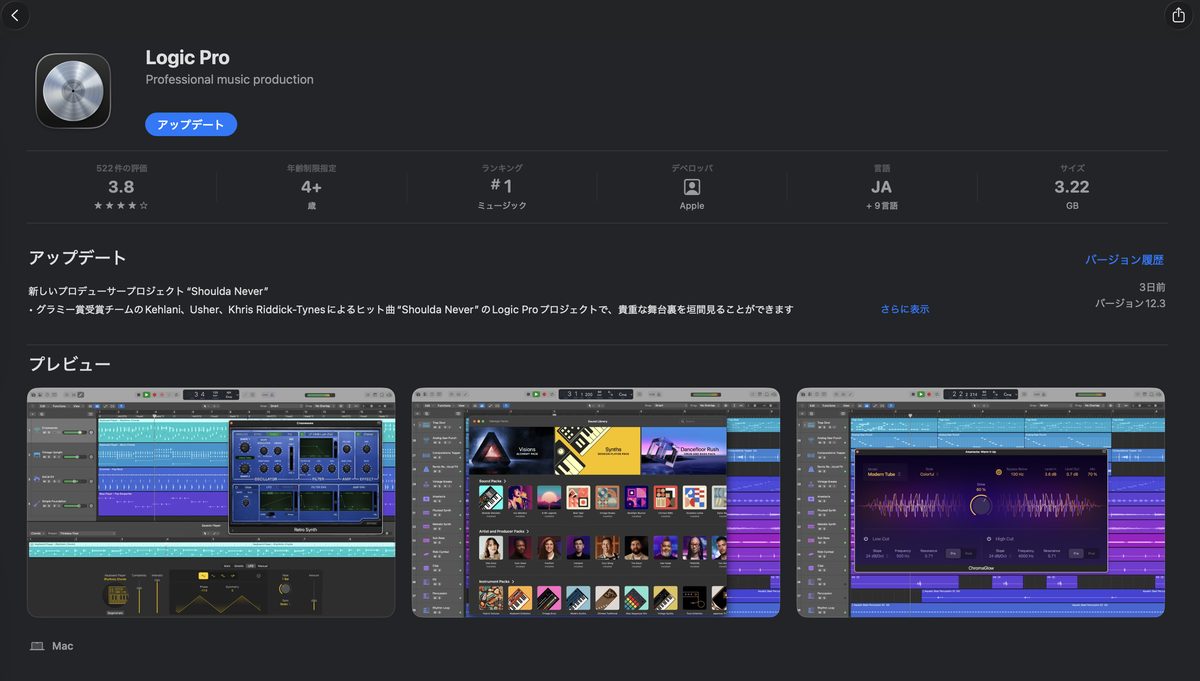Open the first preview with Retro Synth
This screenshot has width=1200, height=681.
click(x=211, y=502)
